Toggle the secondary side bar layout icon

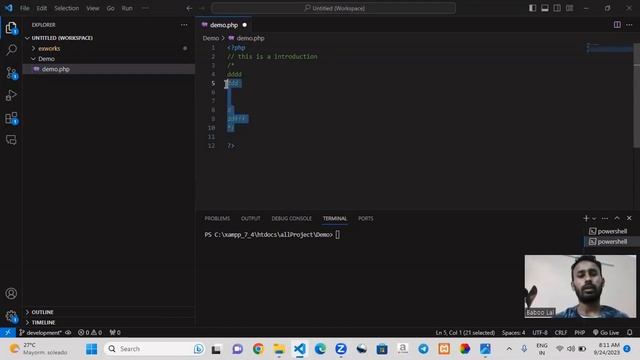[x=557, y=8]
